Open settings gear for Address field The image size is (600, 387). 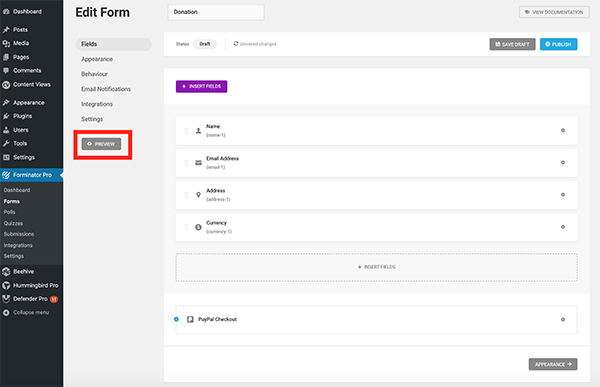coord(563,195)
